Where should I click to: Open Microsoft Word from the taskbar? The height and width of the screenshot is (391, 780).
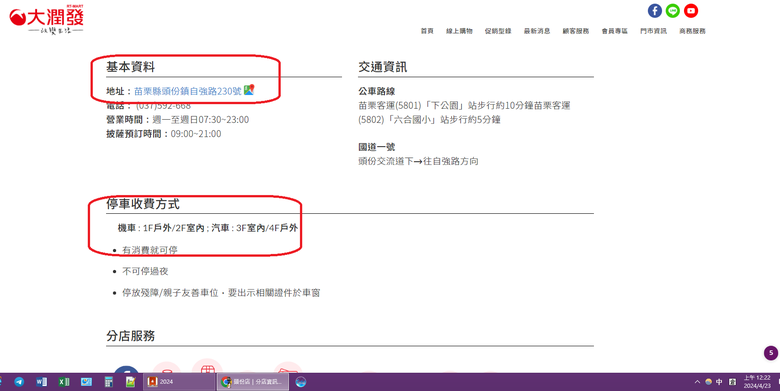click(x=41, y=382)
